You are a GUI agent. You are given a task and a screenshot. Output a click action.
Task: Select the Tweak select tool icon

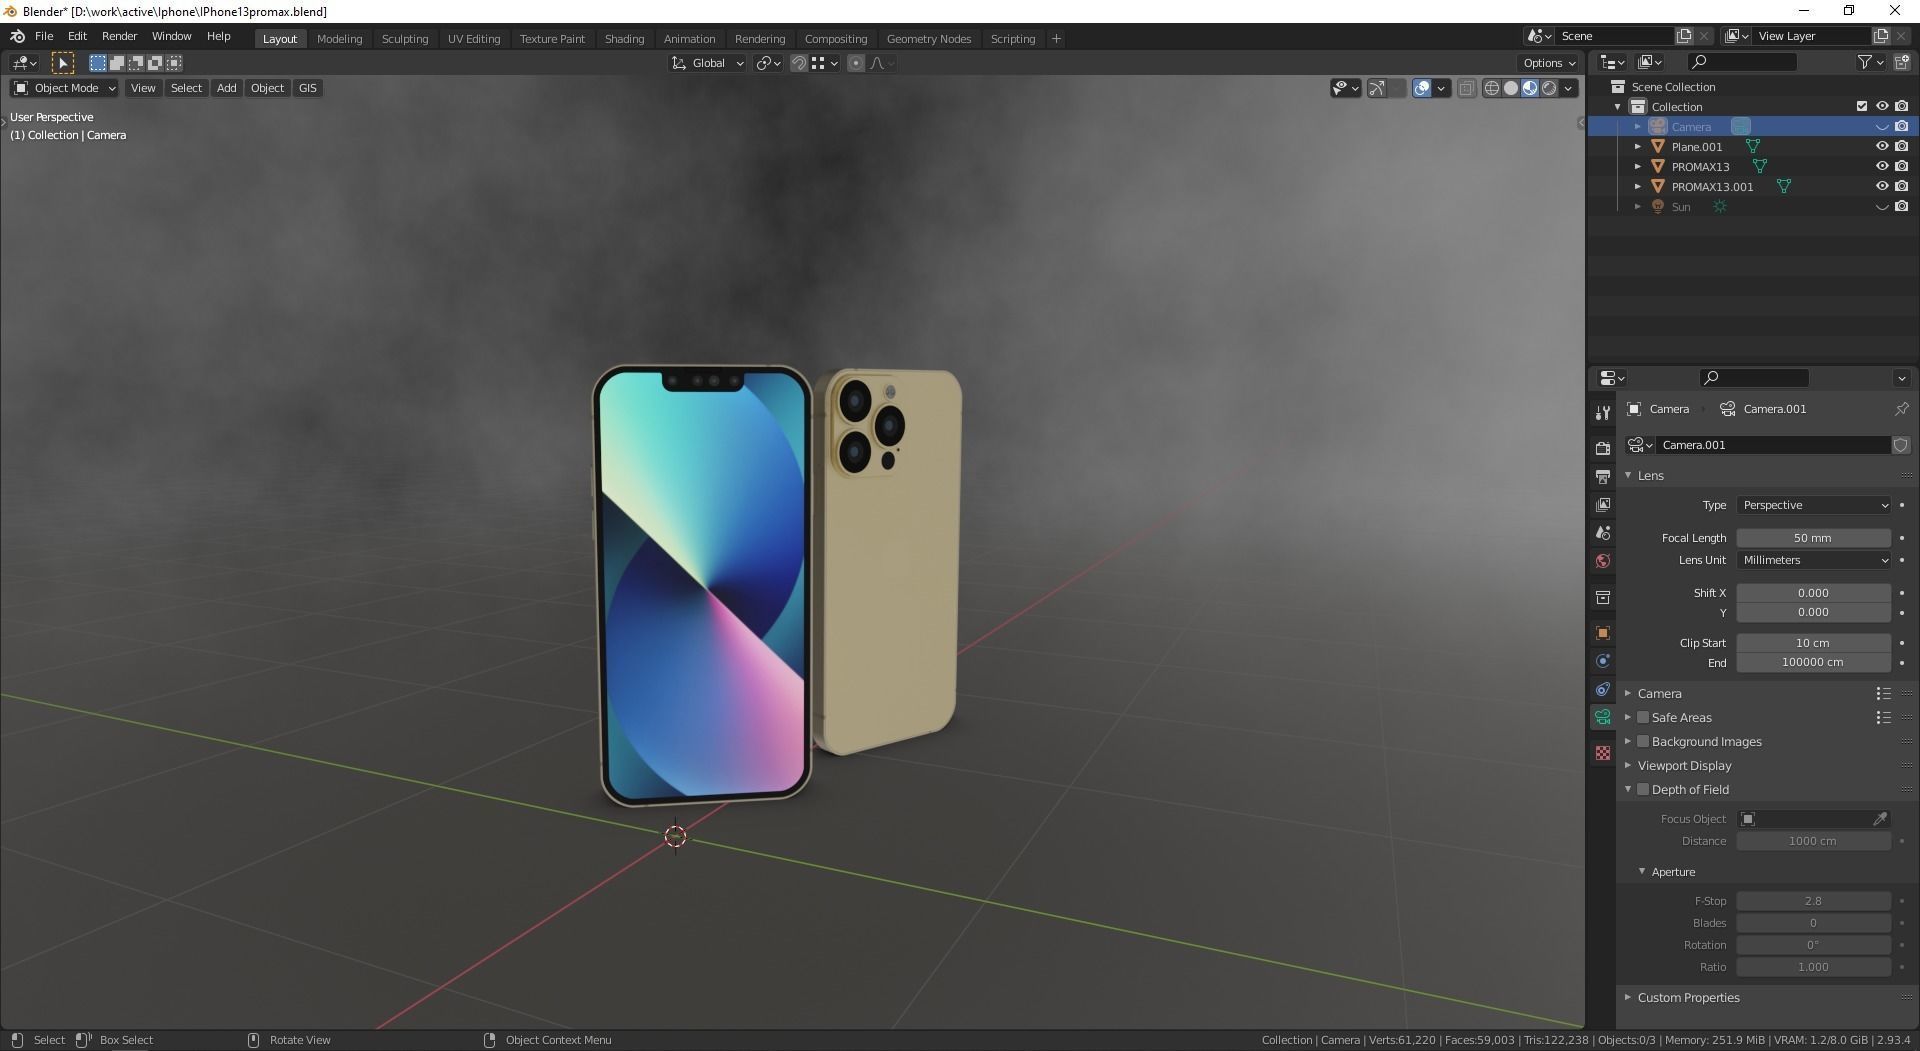point(62,63)
